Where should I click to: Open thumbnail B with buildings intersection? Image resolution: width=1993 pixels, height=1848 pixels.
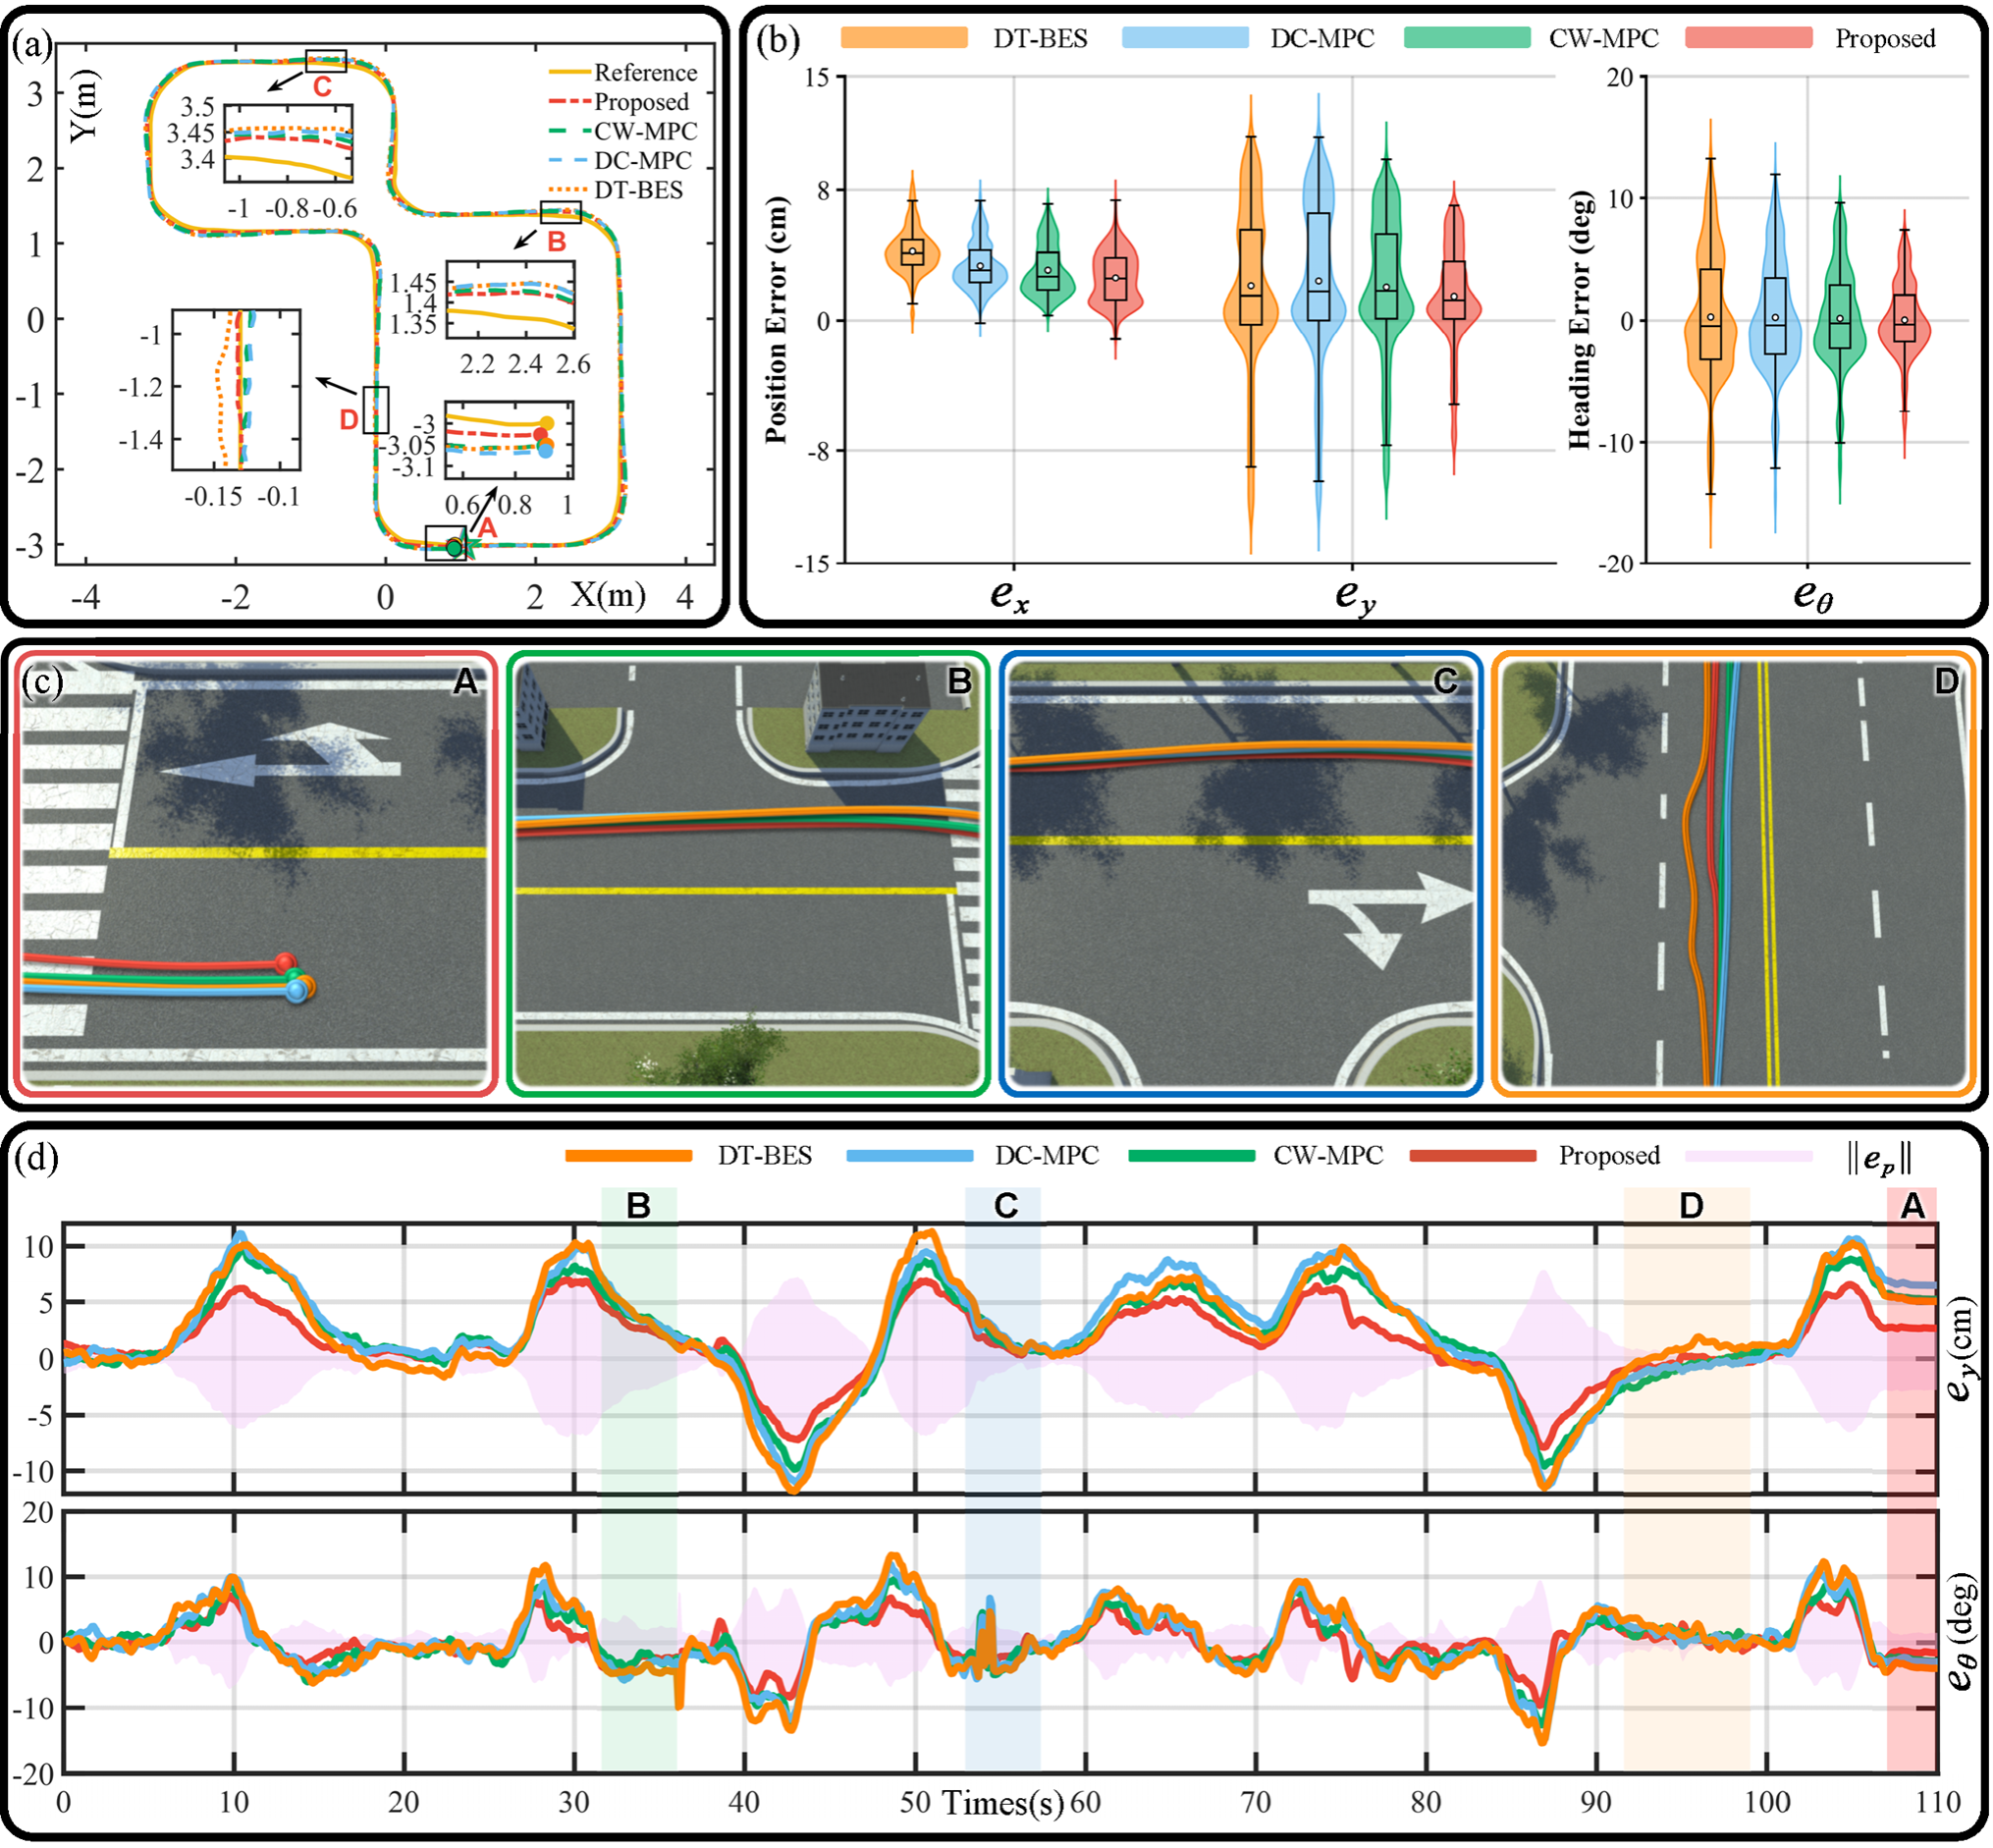pyautogui.click(x=748, y=872)
